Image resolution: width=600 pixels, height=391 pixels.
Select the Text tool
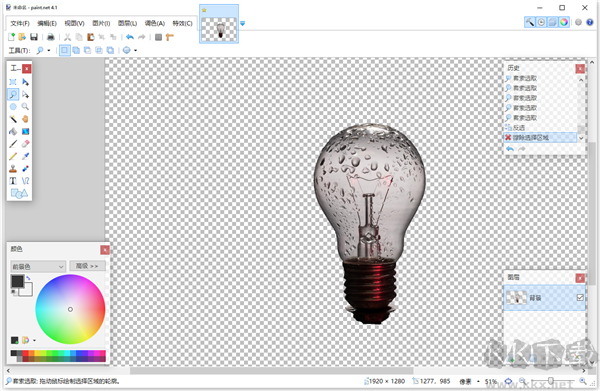[x=13, y=181]
